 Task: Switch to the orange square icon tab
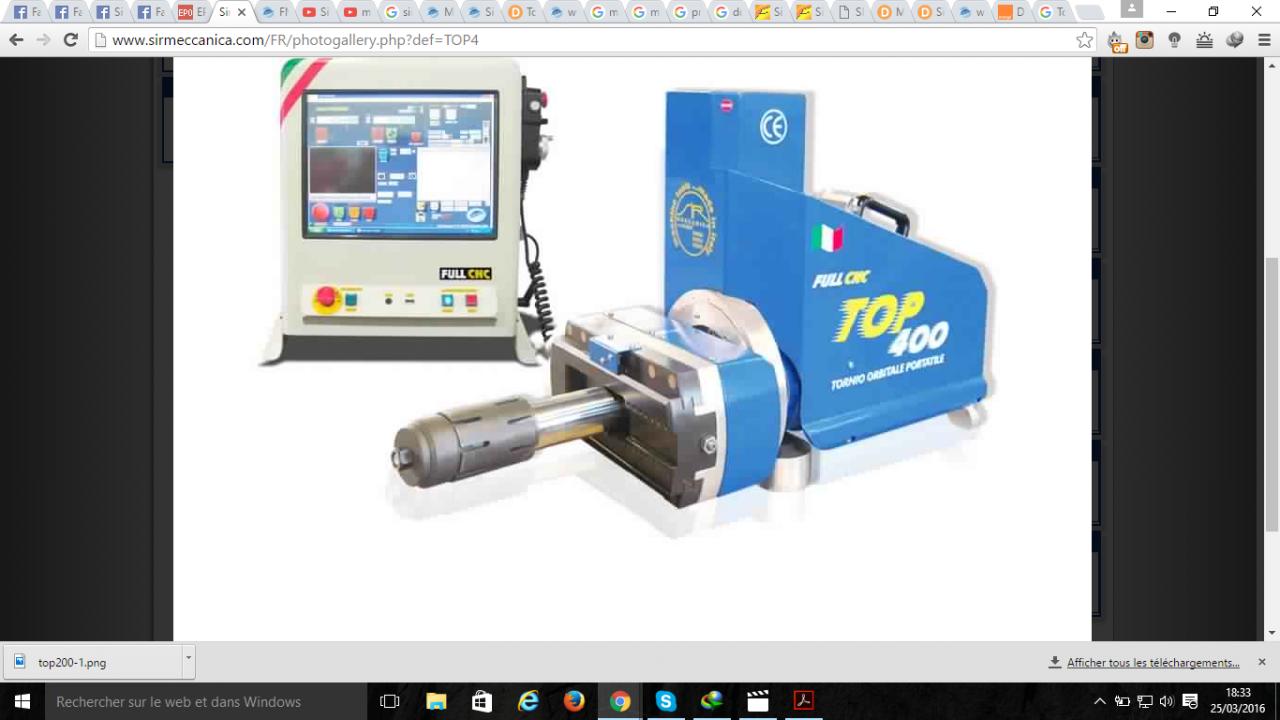[x=1011, y=13]
